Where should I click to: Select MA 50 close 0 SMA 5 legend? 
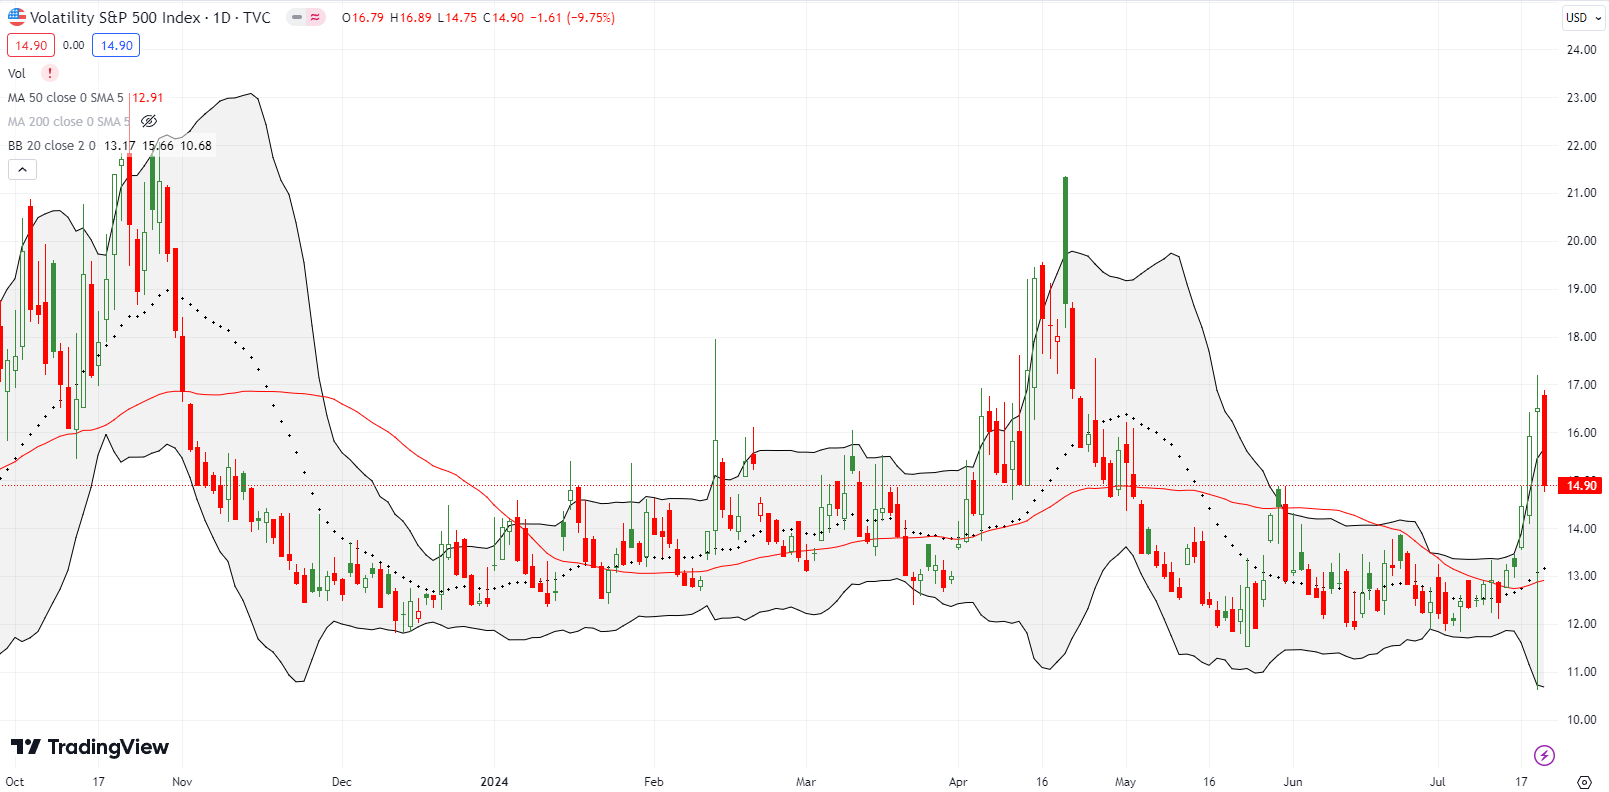[x=66, y=97]
